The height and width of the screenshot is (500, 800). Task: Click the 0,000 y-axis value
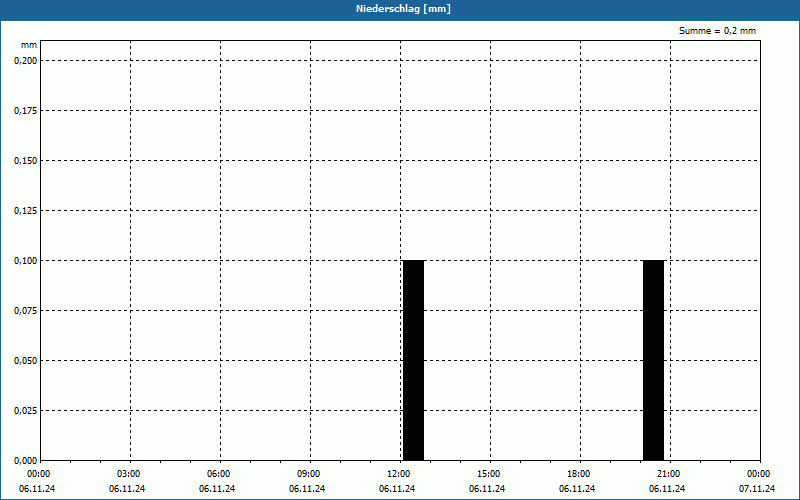tap(26, 461)
